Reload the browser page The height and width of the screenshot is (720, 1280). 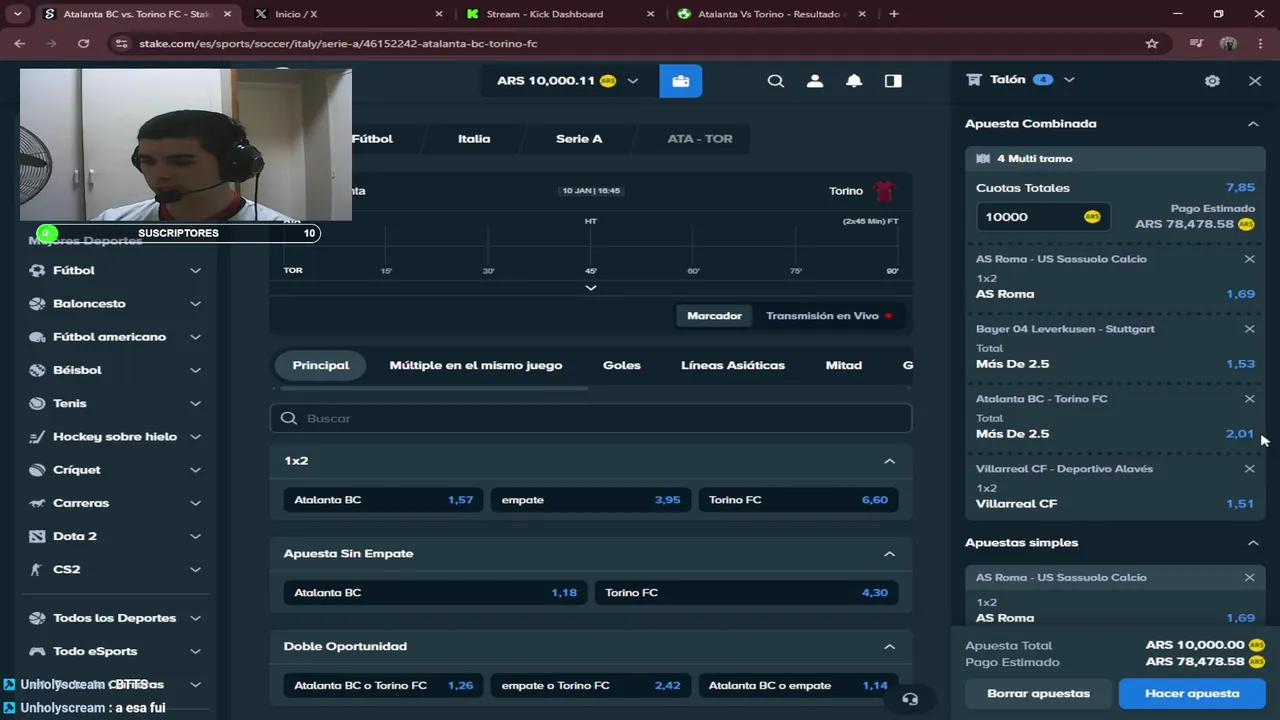click(x=84, y=44)
